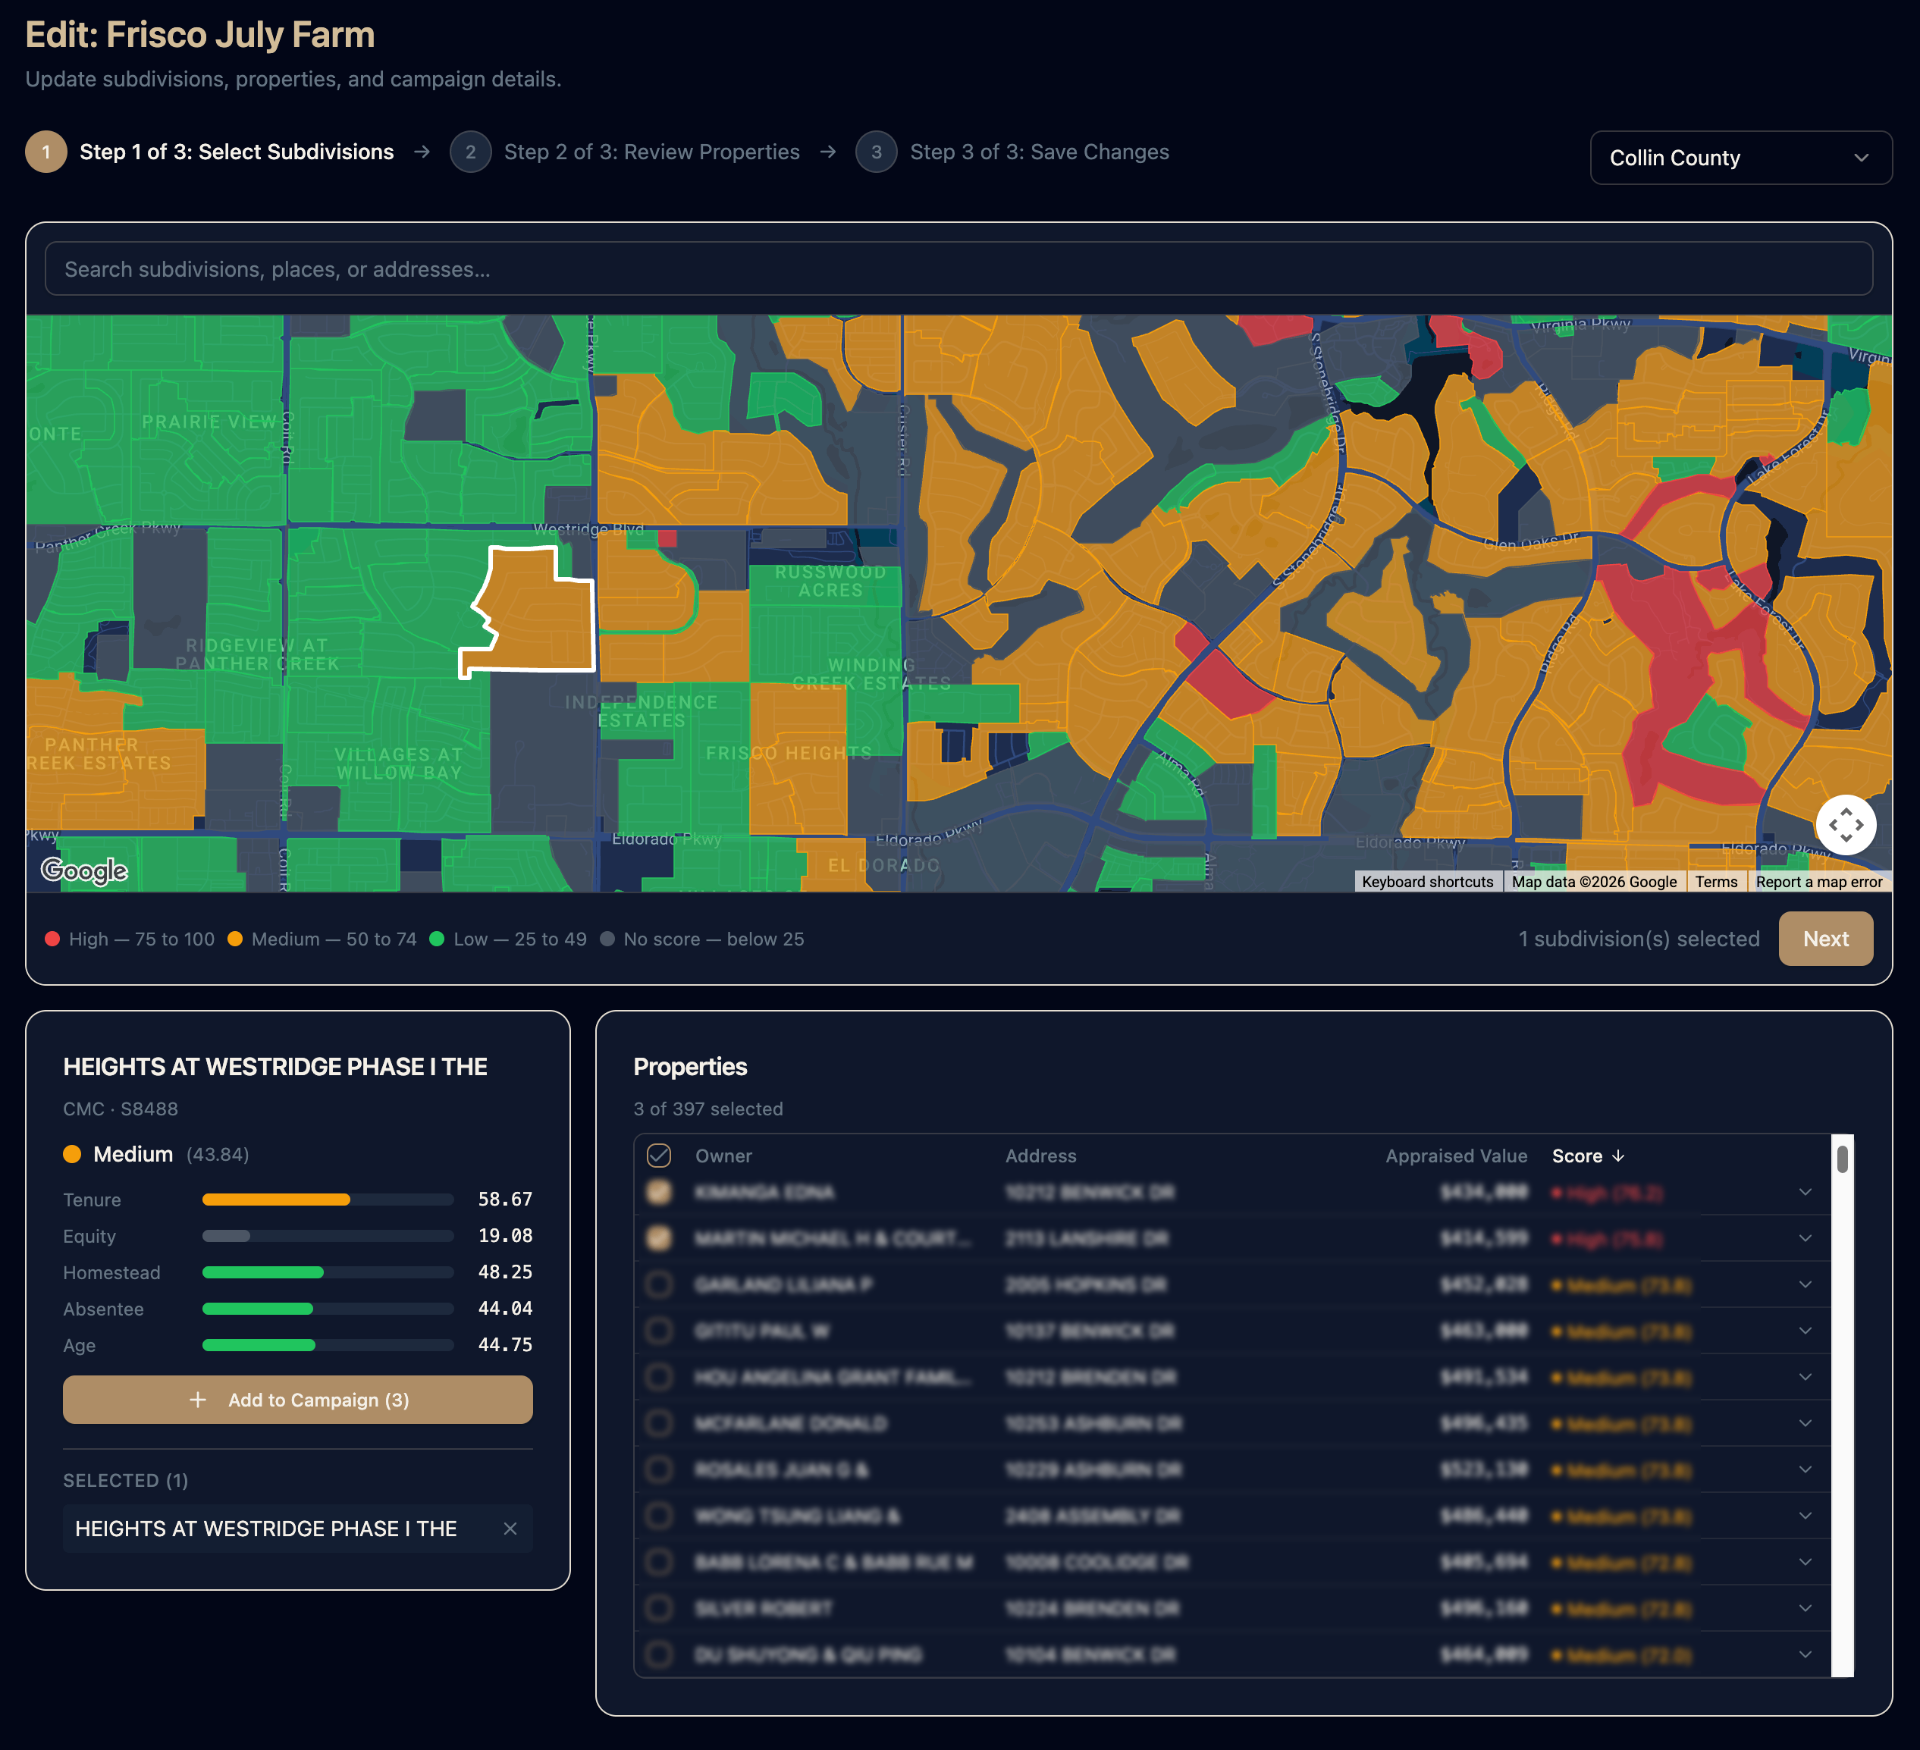Focus the subdivision search field

click(x=958, y=269)
